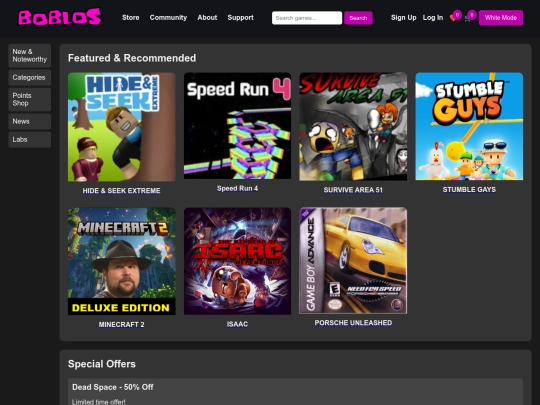Open the Support page
540x405 pixels.
point(240,18)
